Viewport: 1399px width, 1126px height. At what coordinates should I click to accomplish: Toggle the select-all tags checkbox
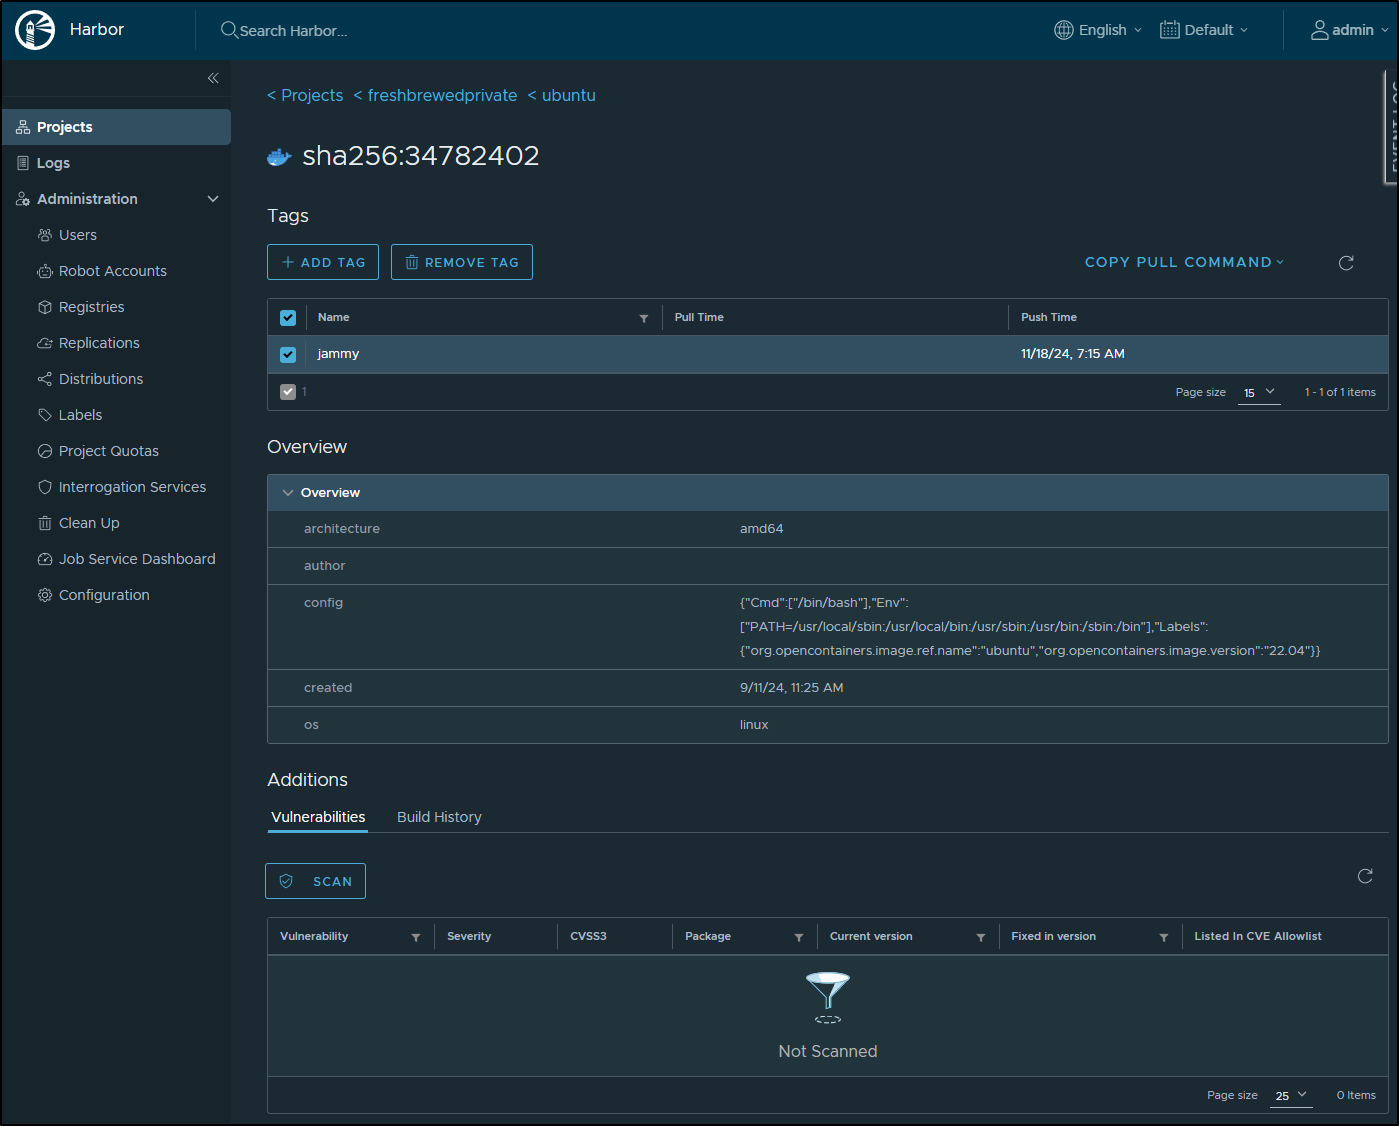(x=288, y=318)
